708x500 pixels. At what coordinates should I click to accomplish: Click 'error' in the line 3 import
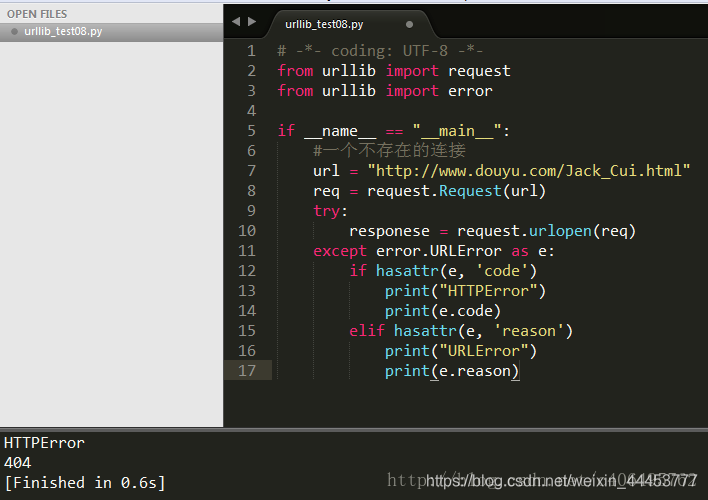coord(470,91)
